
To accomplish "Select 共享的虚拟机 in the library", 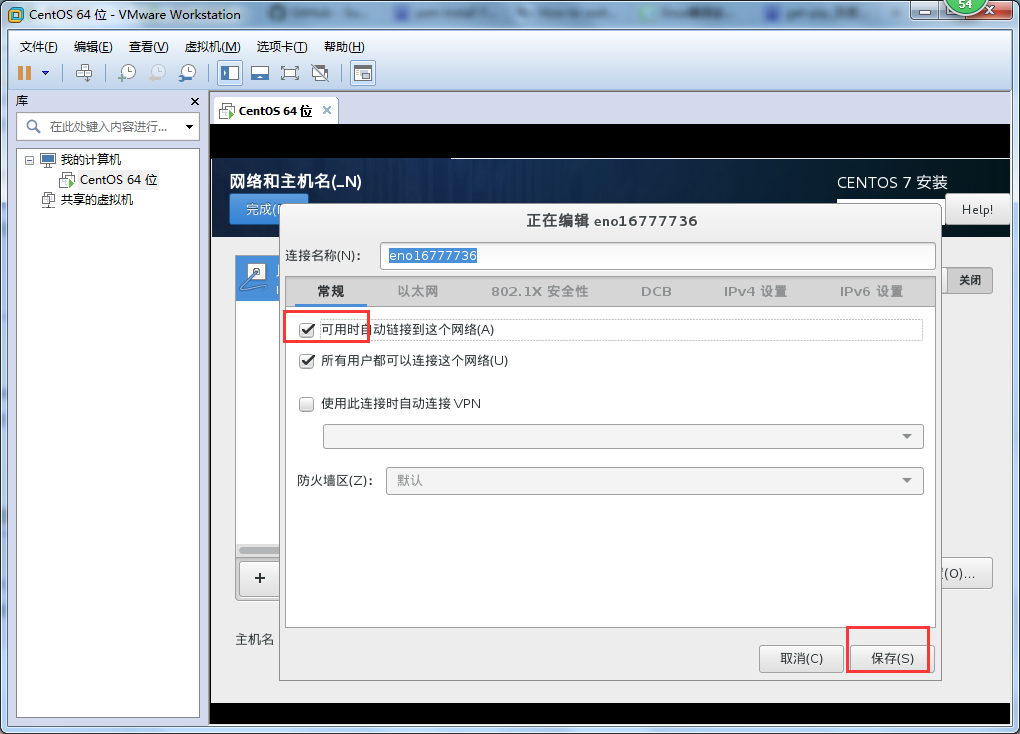I will (x=96, y=200).
